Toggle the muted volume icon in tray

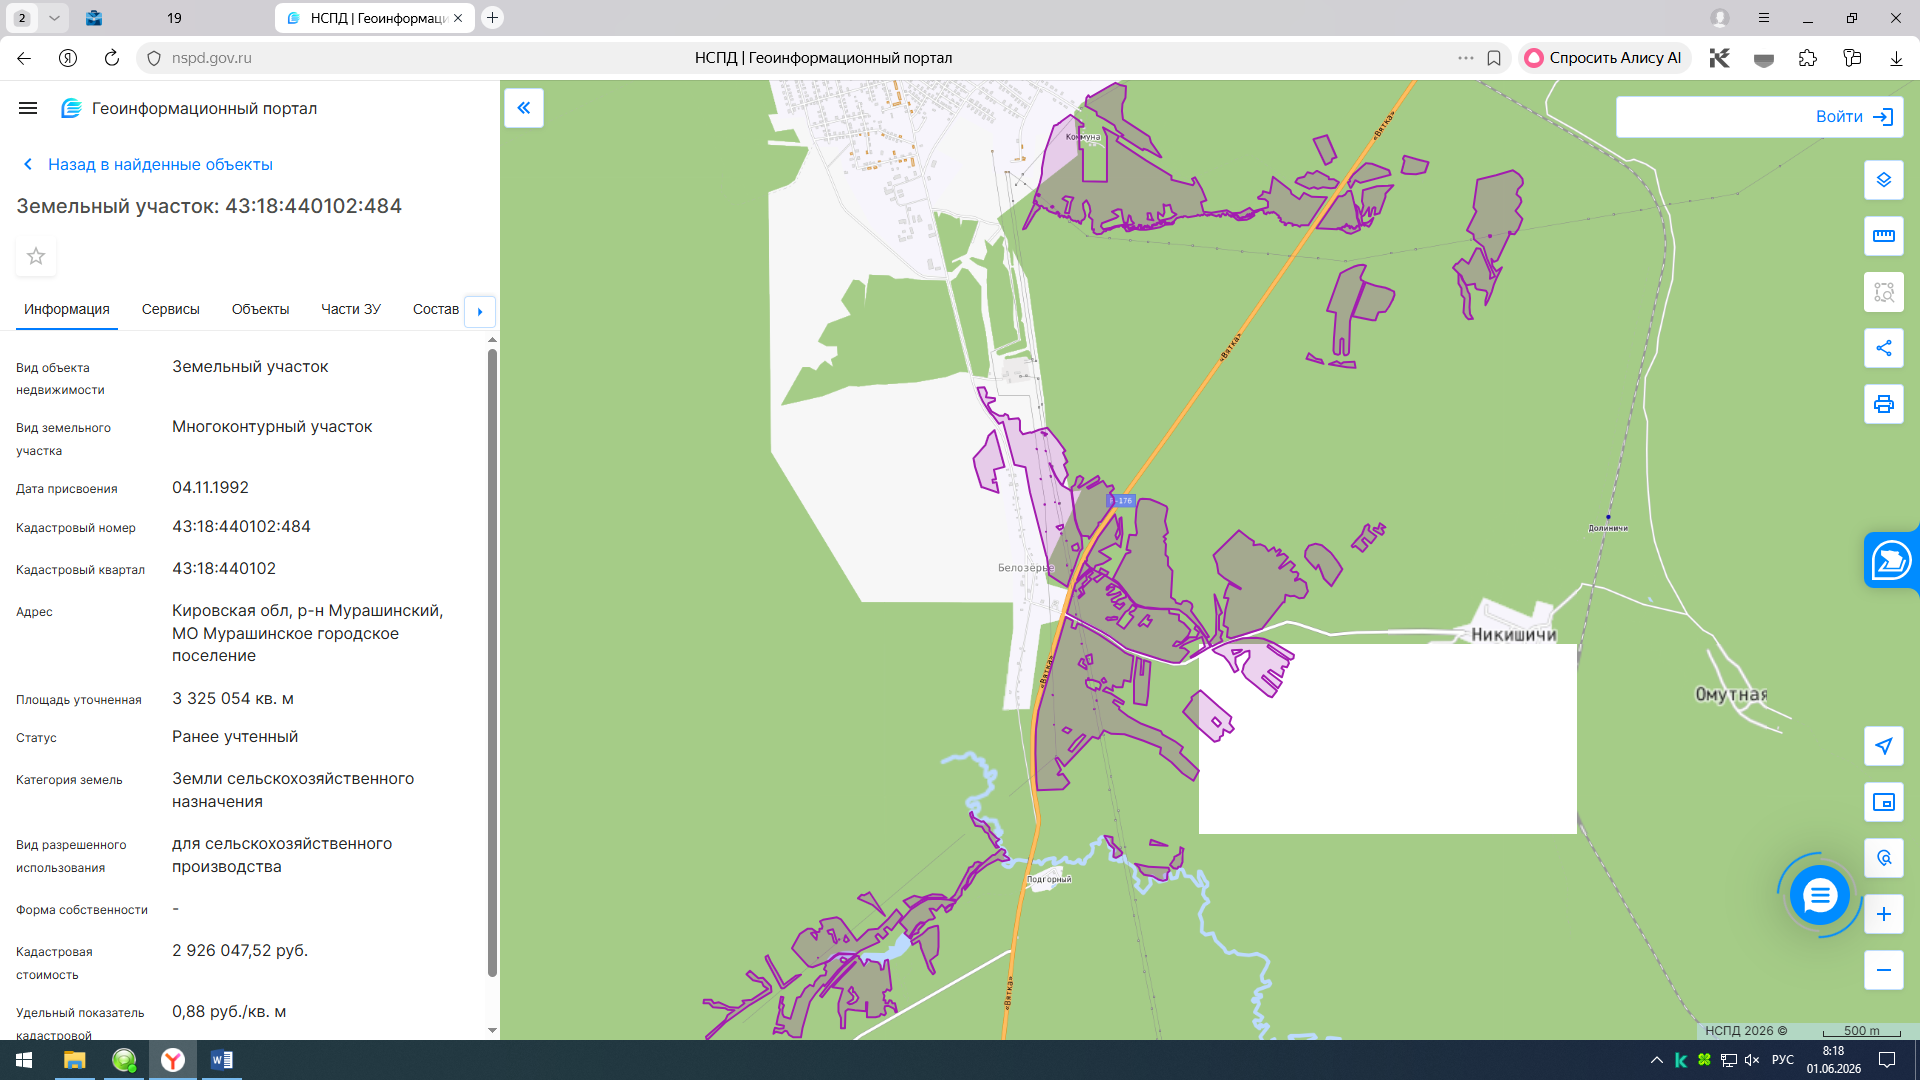[x=1751, y=1060]
